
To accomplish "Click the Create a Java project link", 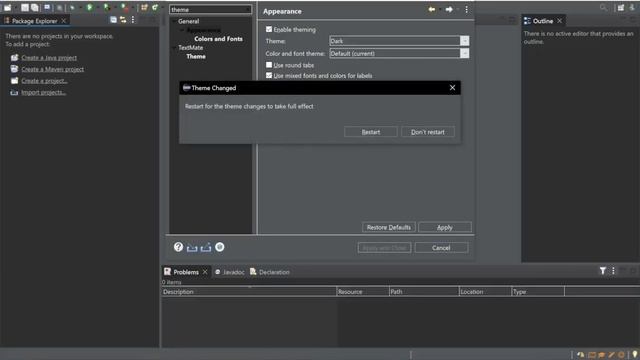I will (49, 58).
